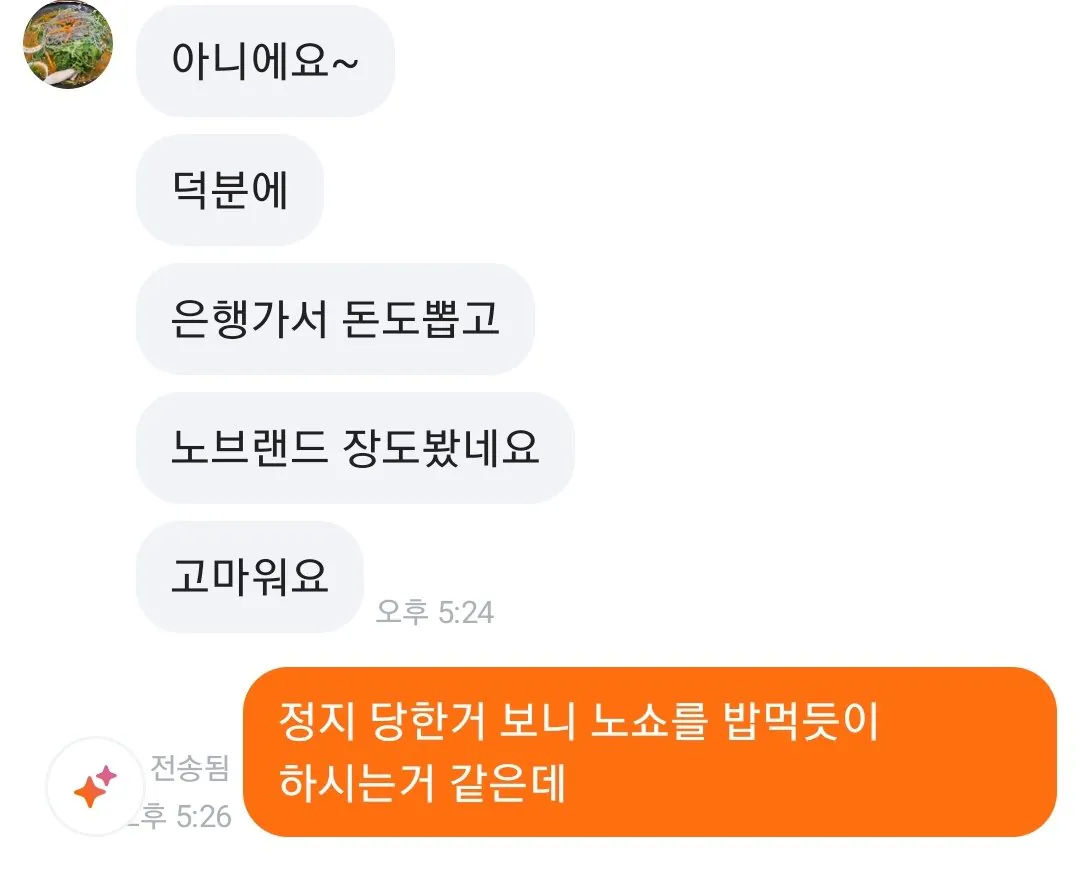Click '하시는거 같은데' line in orange bubble
Screen dimensions: 1080x875
coord(422,783)
